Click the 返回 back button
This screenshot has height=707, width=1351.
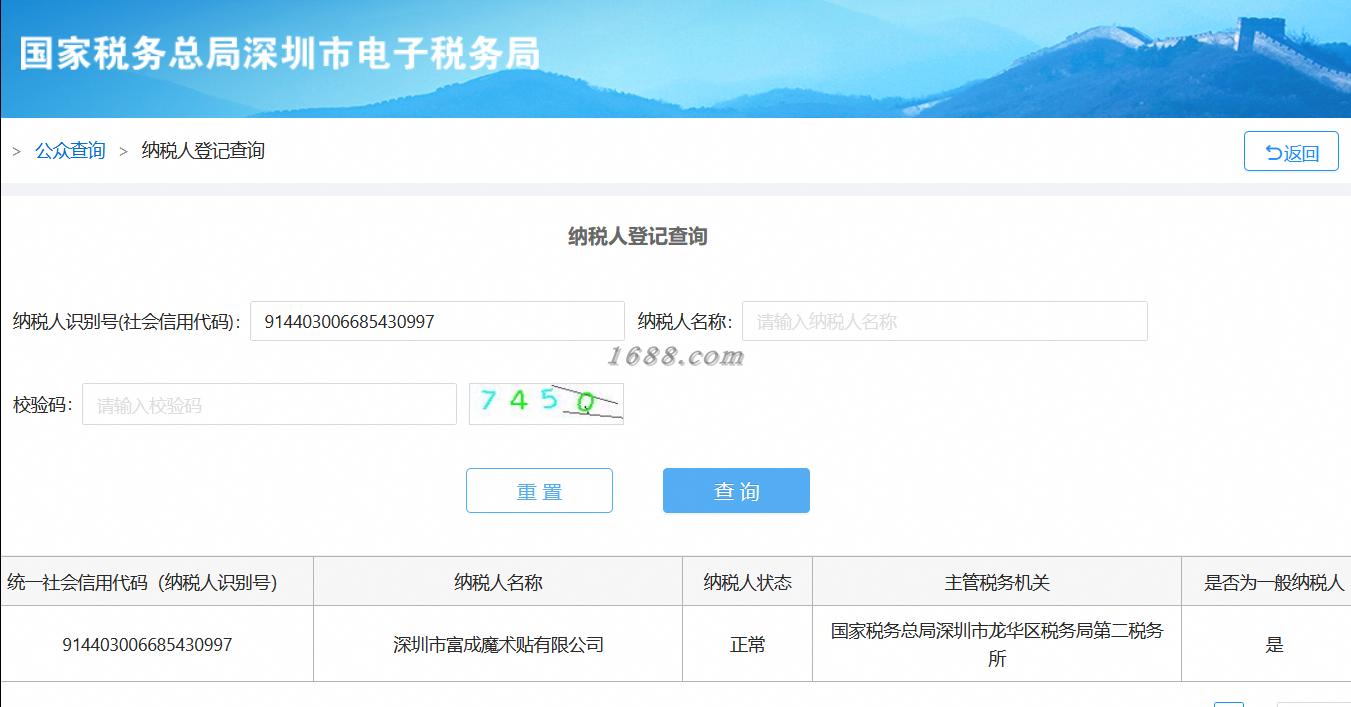pyautogui.click(x=1291, y=151)
